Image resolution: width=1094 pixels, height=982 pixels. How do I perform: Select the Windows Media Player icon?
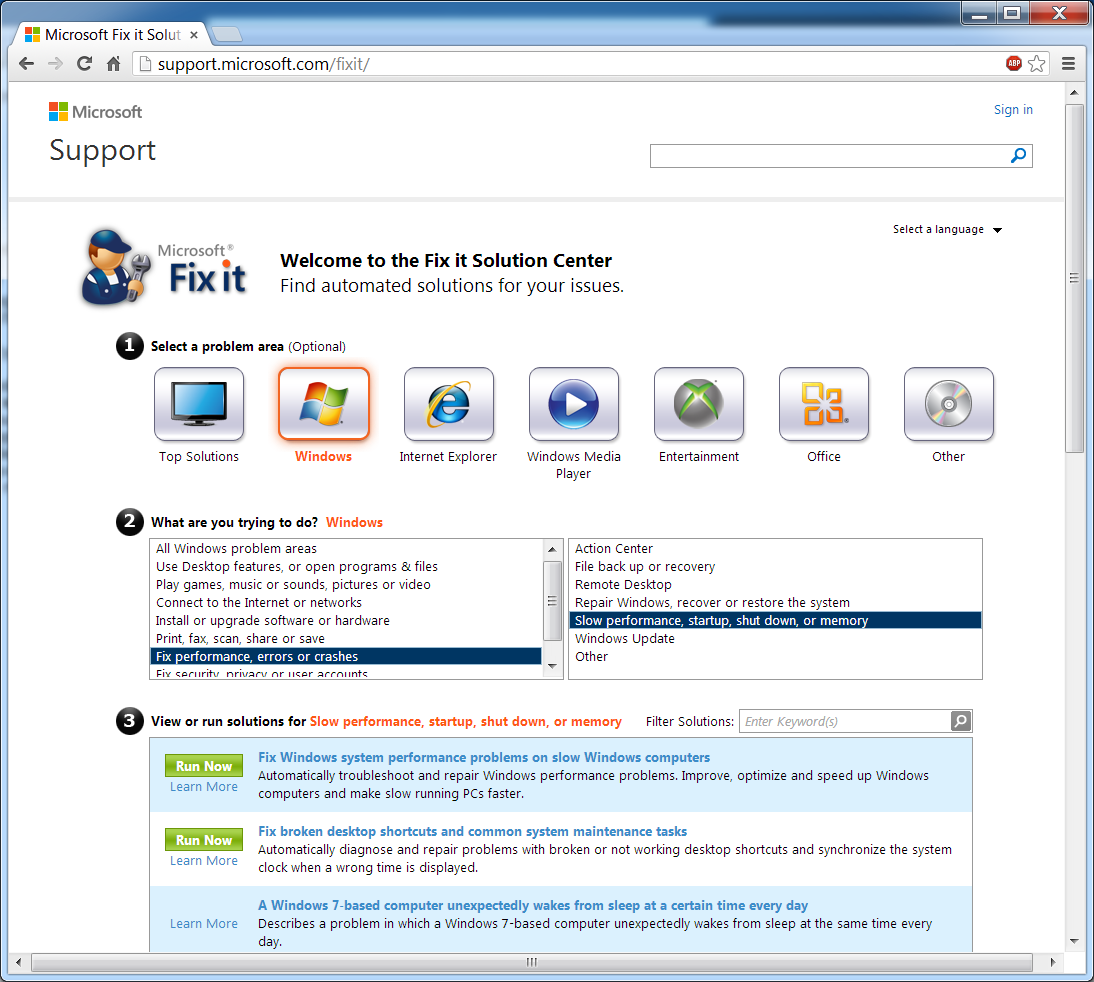tap(574, 404)
